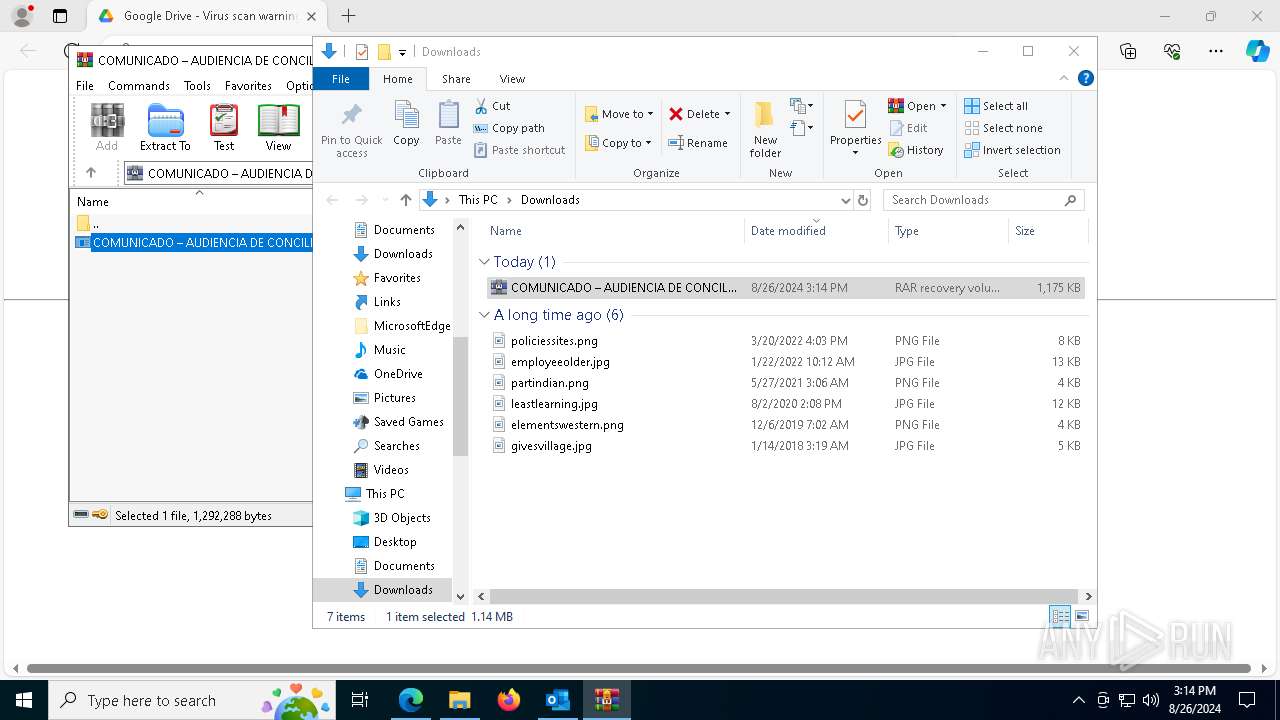
Task: Click This PC in address breadcrumb
Action: [478, 200]
